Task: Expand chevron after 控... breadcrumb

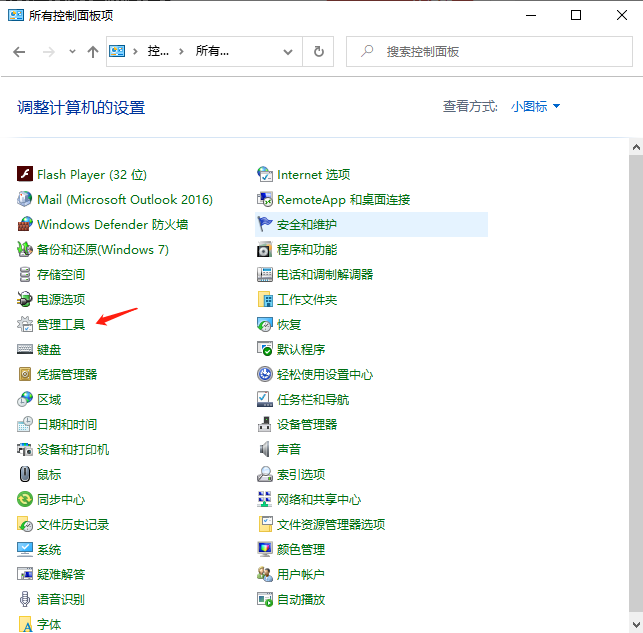Action: 181,52
